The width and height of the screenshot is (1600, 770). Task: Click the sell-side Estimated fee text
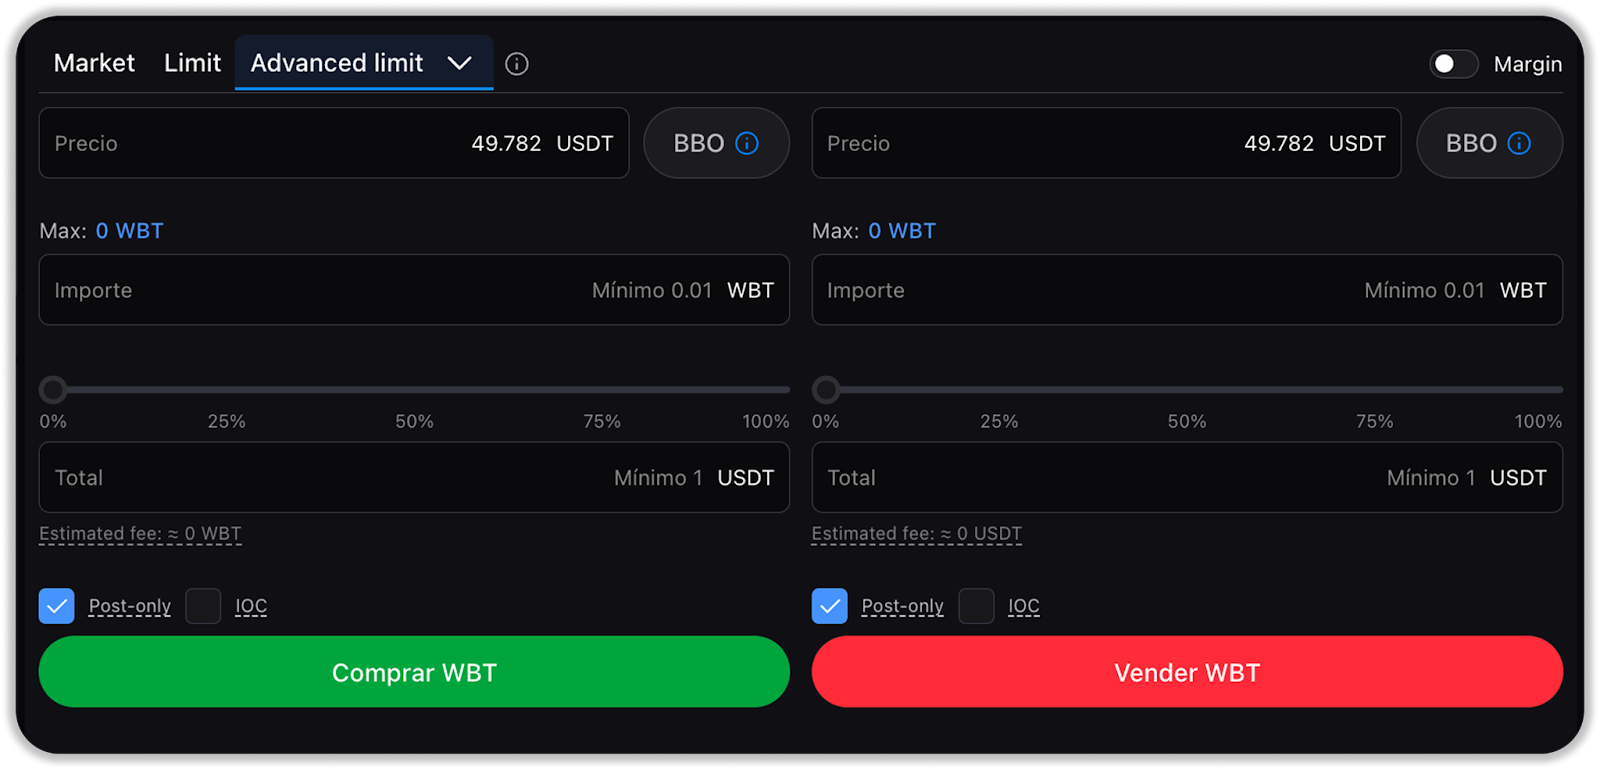[x=916, y=534]
